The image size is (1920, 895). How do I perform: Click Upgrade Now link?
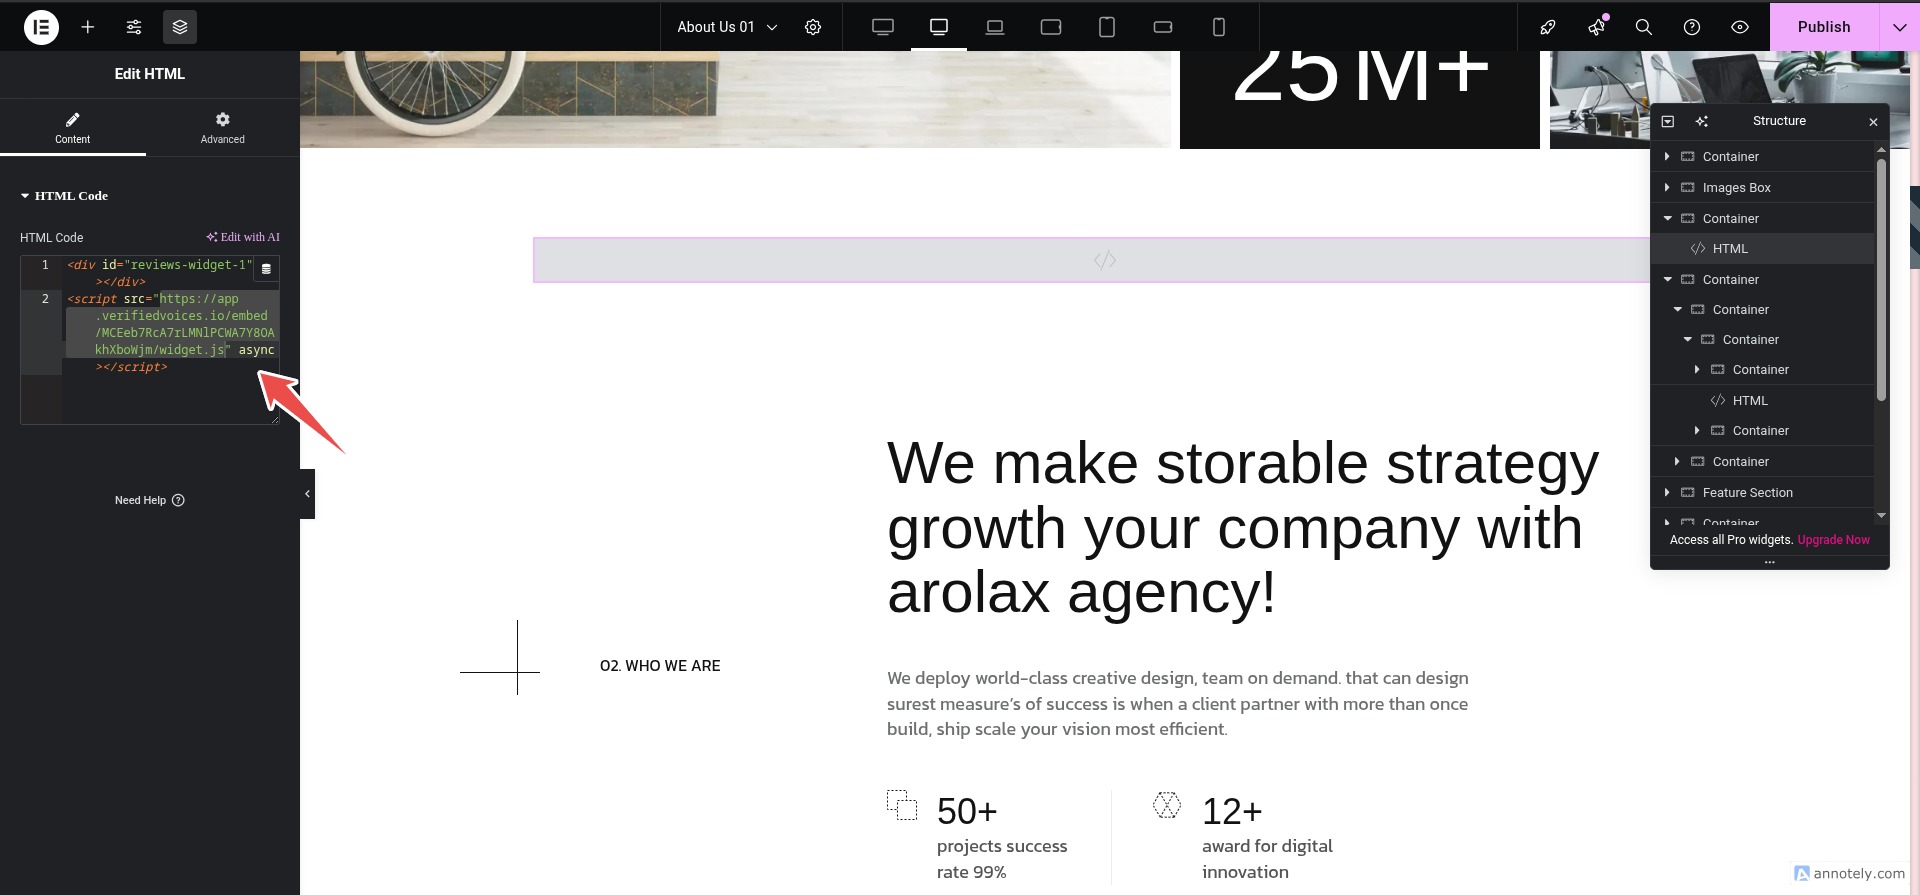point(1833,540)
